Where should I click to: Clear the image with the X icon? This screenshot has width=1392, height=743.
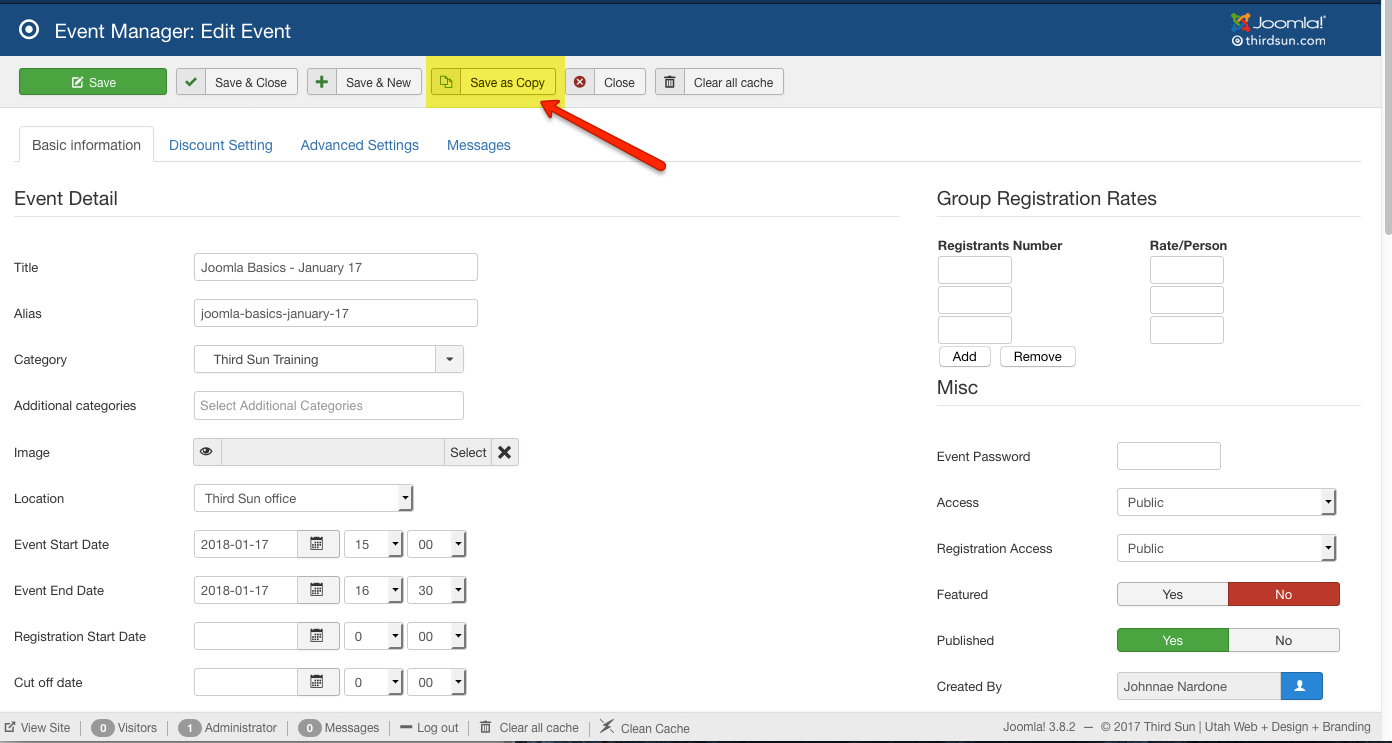pyautogui.click(x=505, y=452)
